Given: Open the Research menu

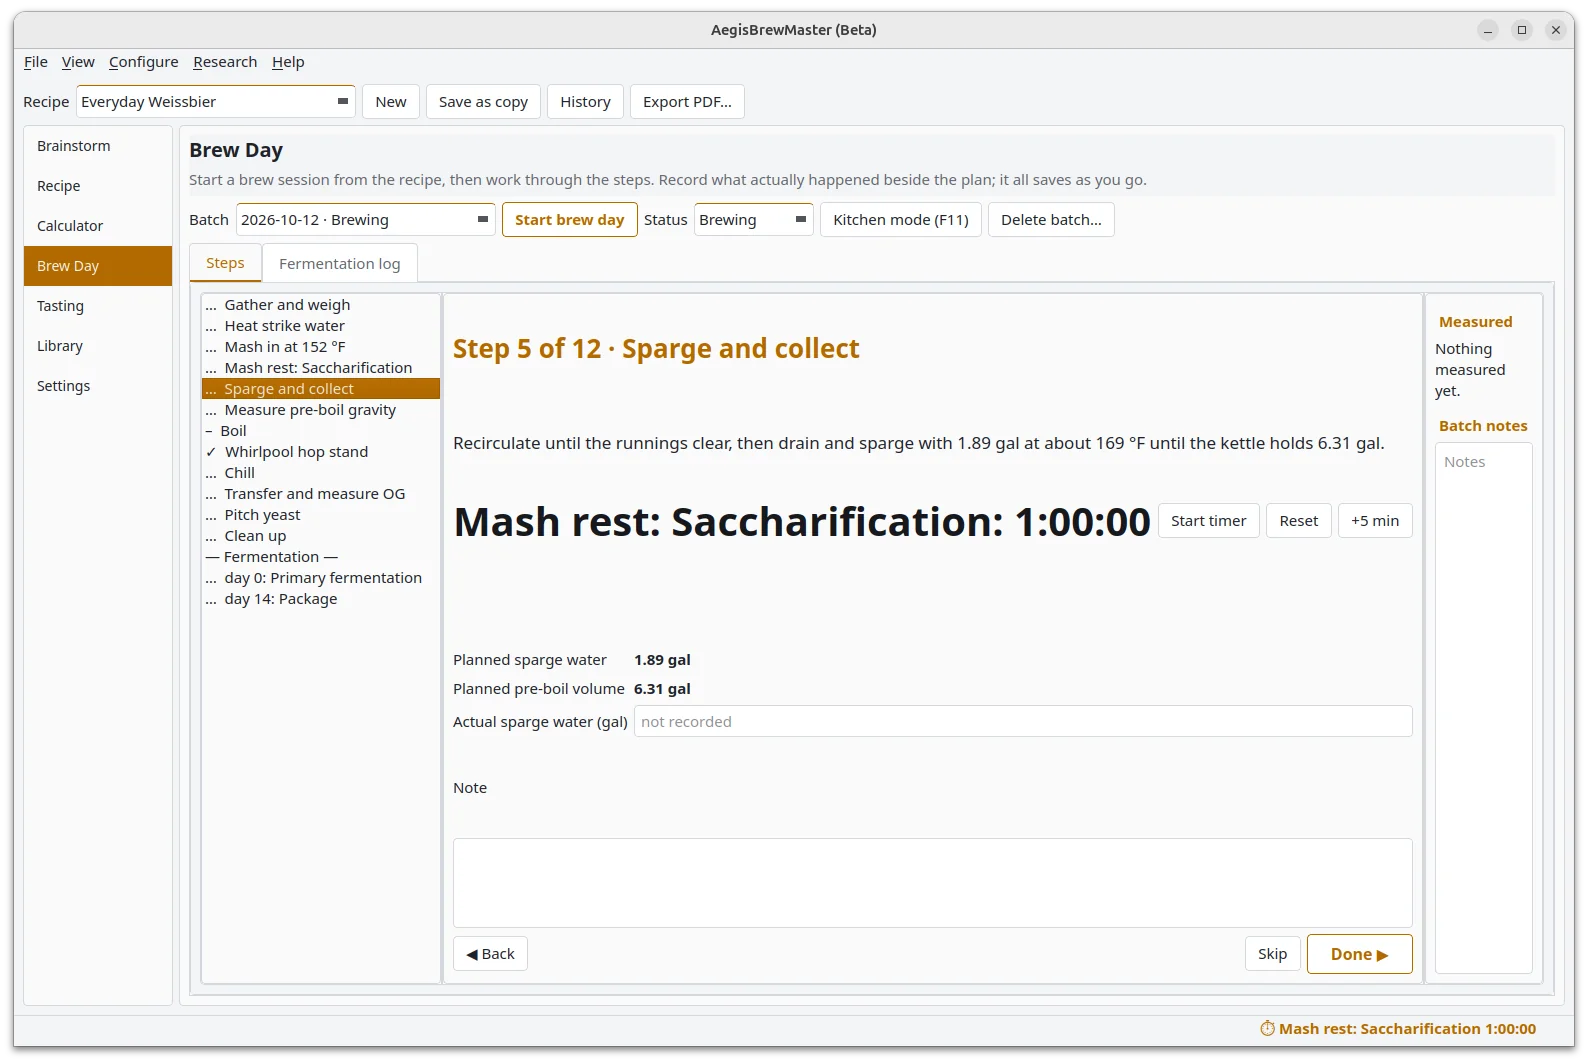Looking at the screenshot, I should tap(225, 62).
